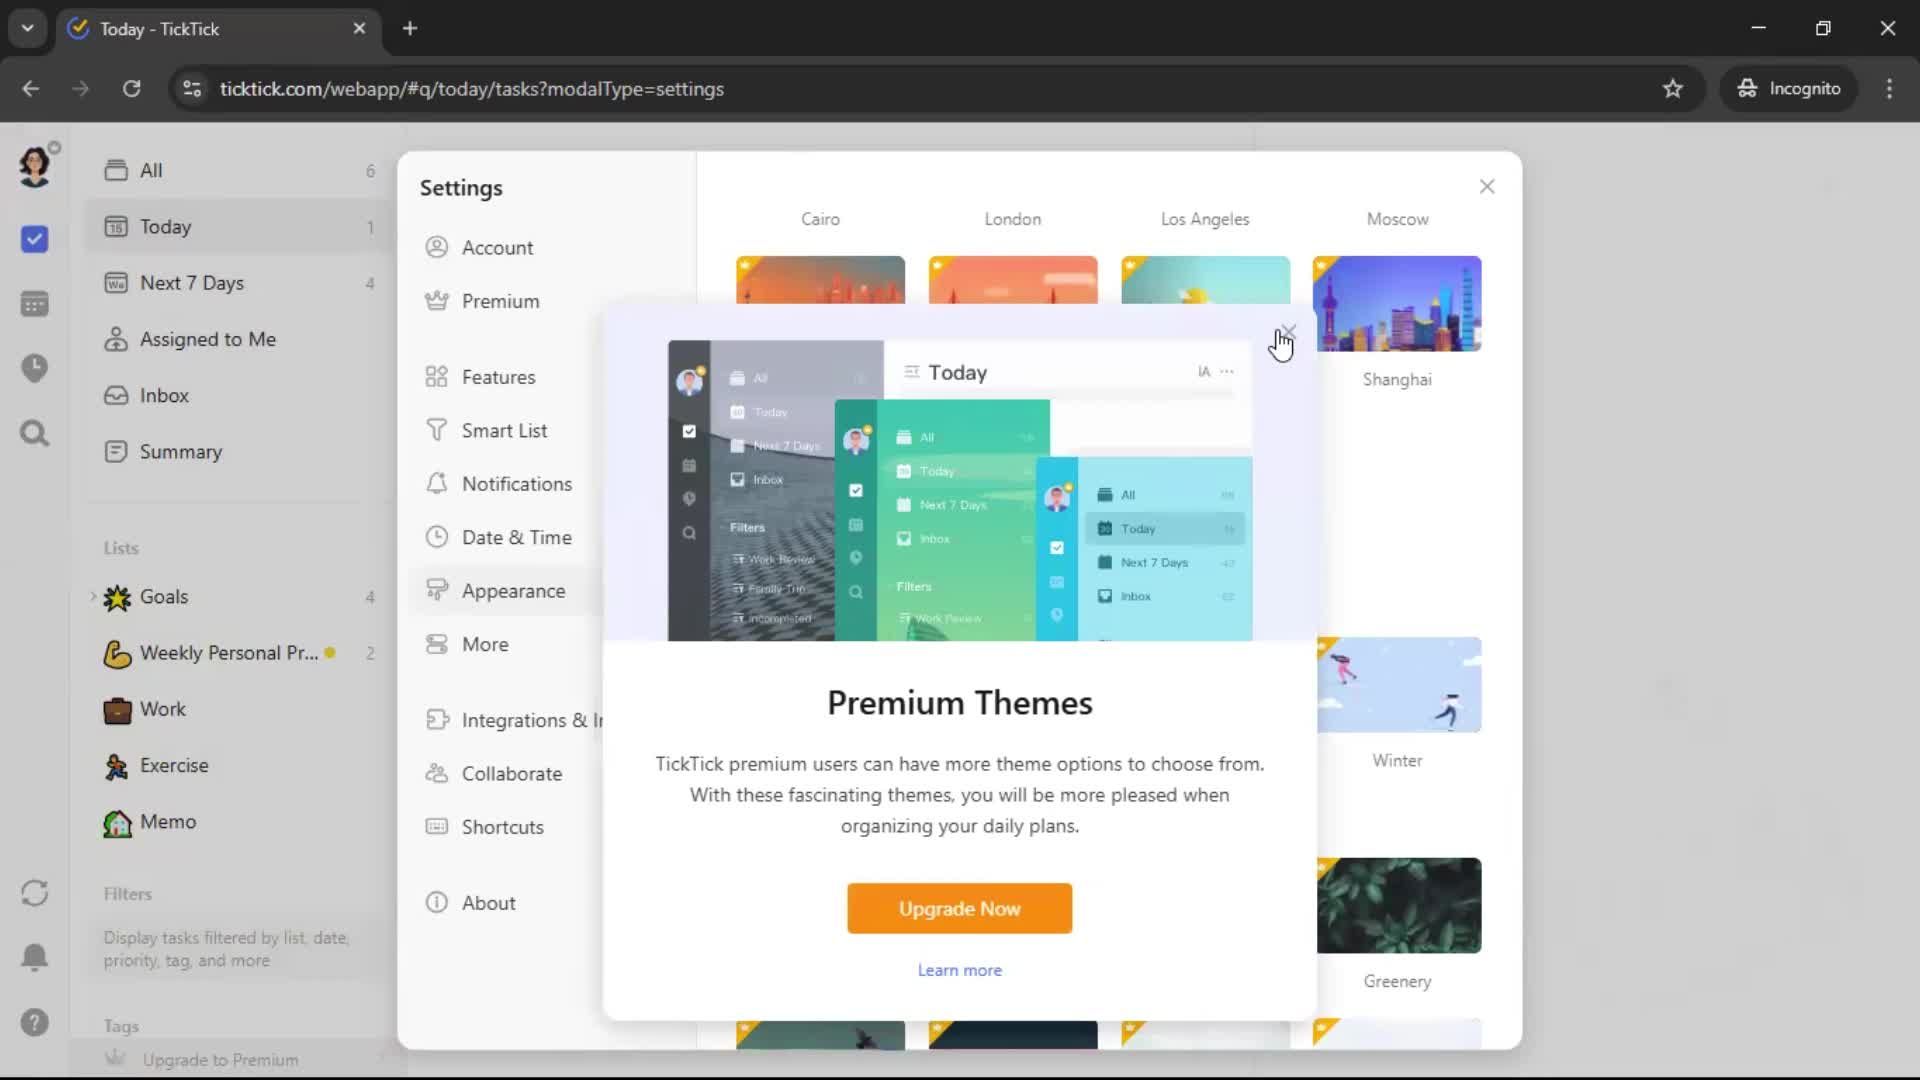Click the task checkbox icon in left rail
The image size is (1920, 1080).
34,239
